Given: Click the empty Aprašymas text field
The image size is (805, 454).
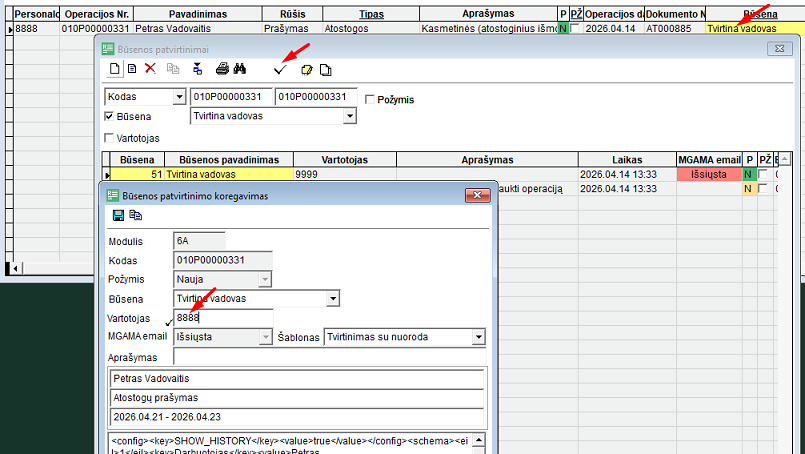Looking at the screenshot, I should [x=328, y=357].
